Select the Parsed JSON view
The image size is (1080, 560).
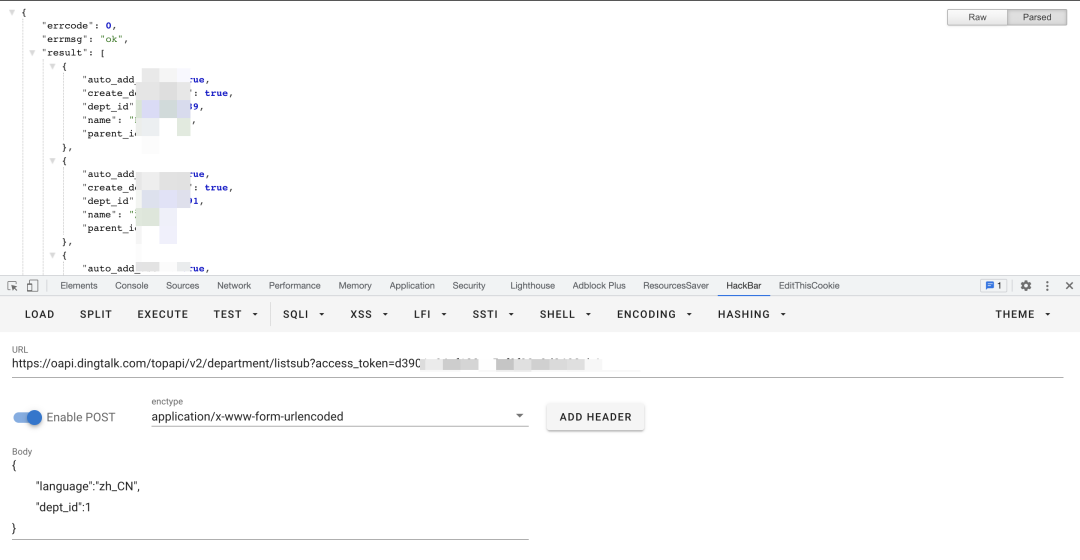tap(1037, 17)
